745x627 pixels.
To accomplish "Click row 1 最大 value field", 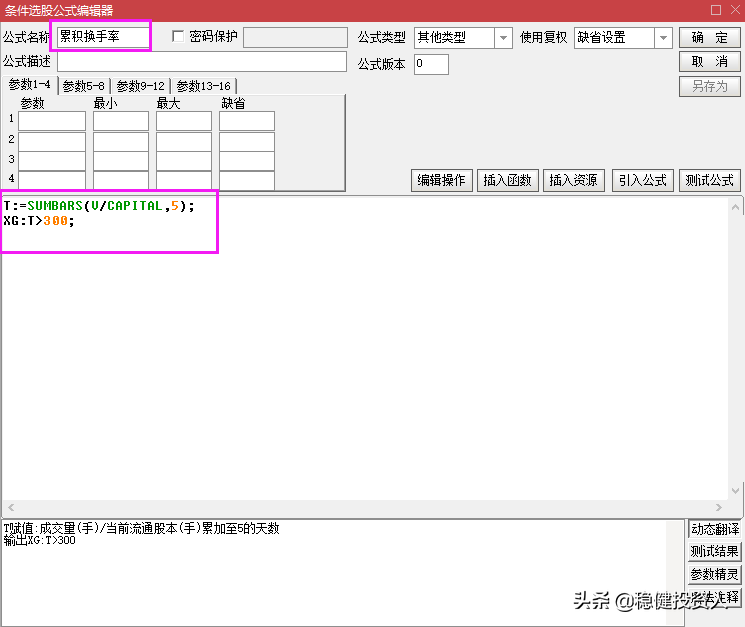I will (184, 121).
